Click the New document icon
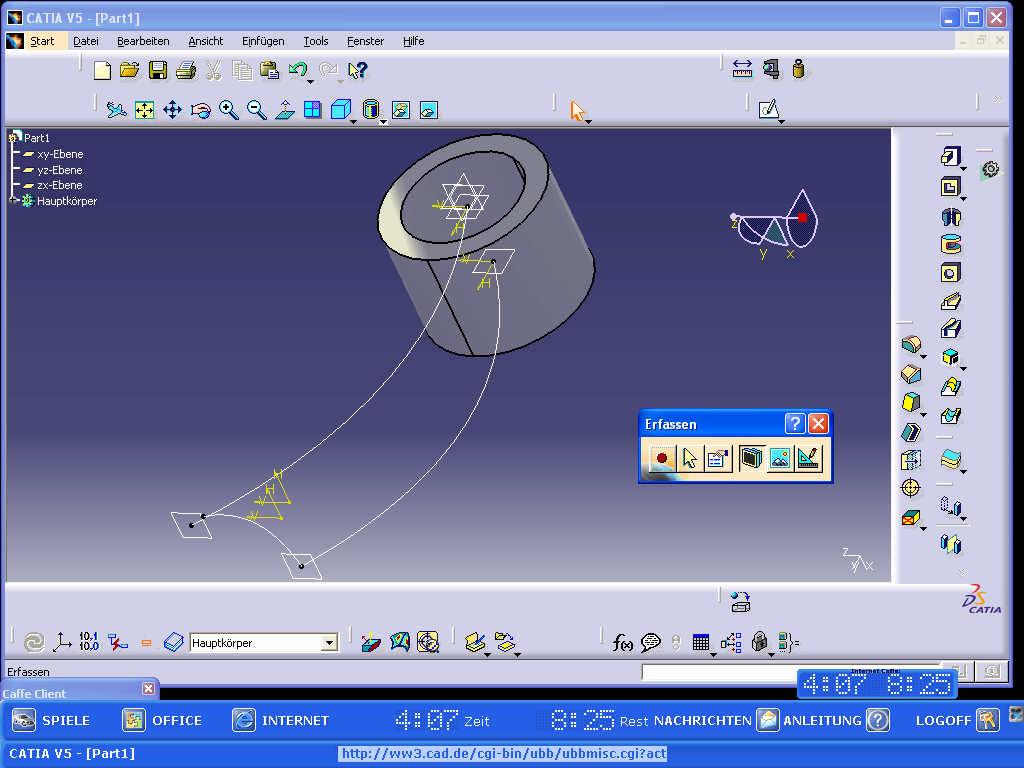This screenshot has height=768, width=1024. tap(102, 70)
